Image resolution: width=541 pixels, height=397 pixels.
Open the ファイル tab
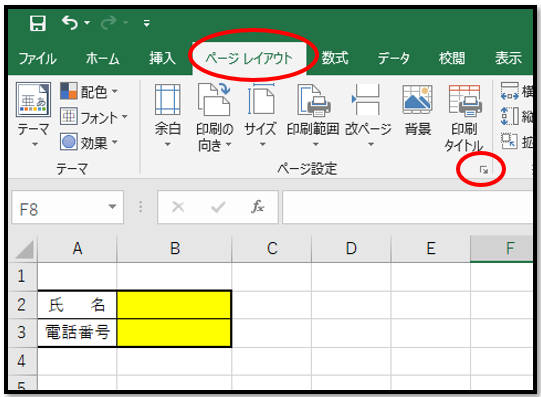coord(38,58)
